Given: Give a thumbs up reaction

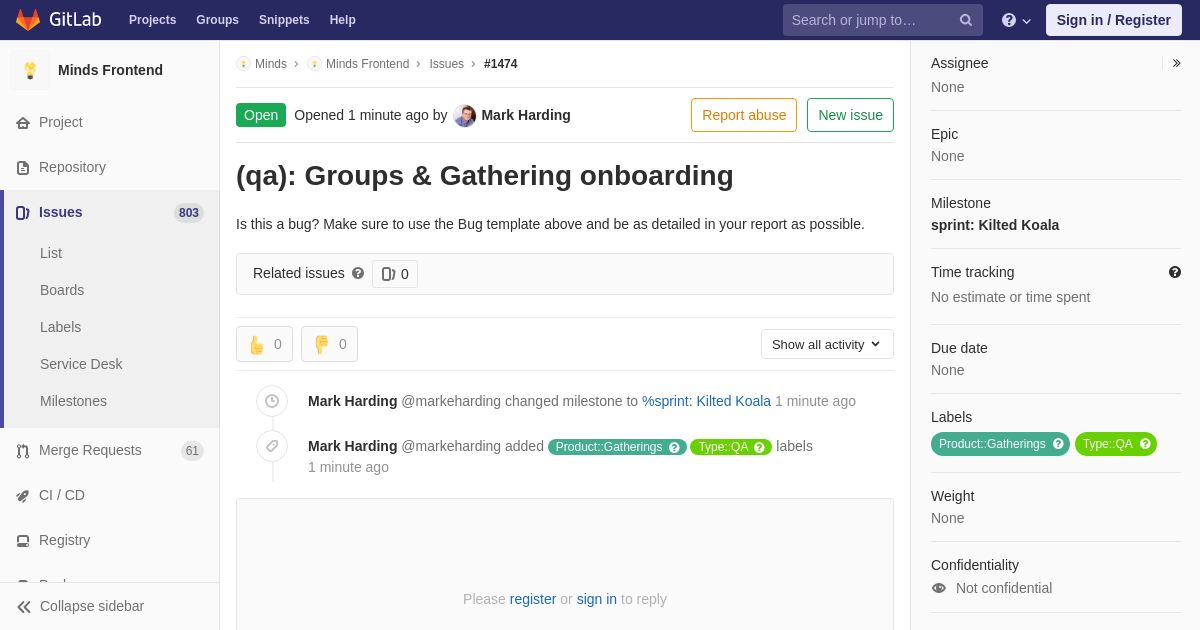Looking at the screenshot, I should [x=264, y=344].
